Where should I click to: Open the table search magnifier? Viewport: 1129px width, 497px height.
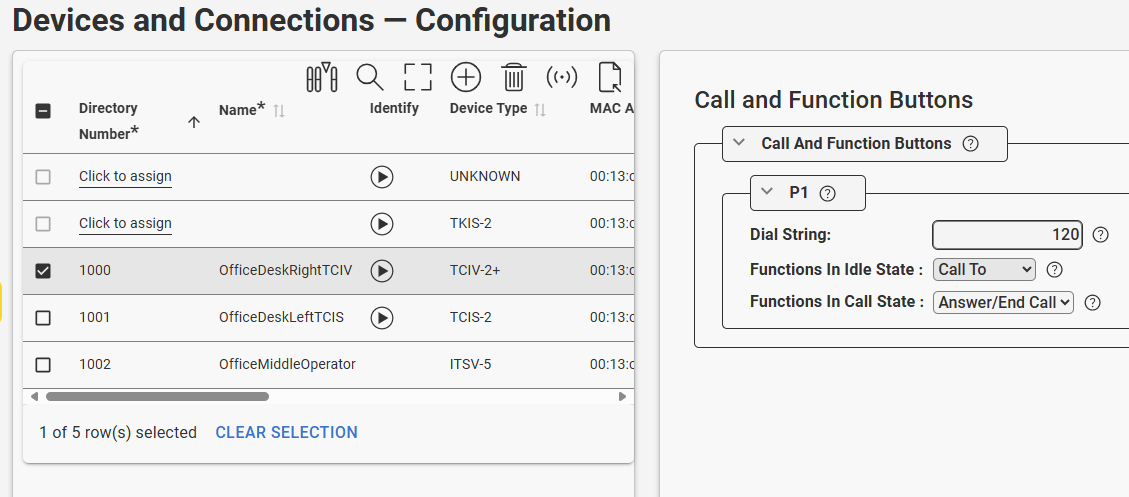click(x=370, y=77)
